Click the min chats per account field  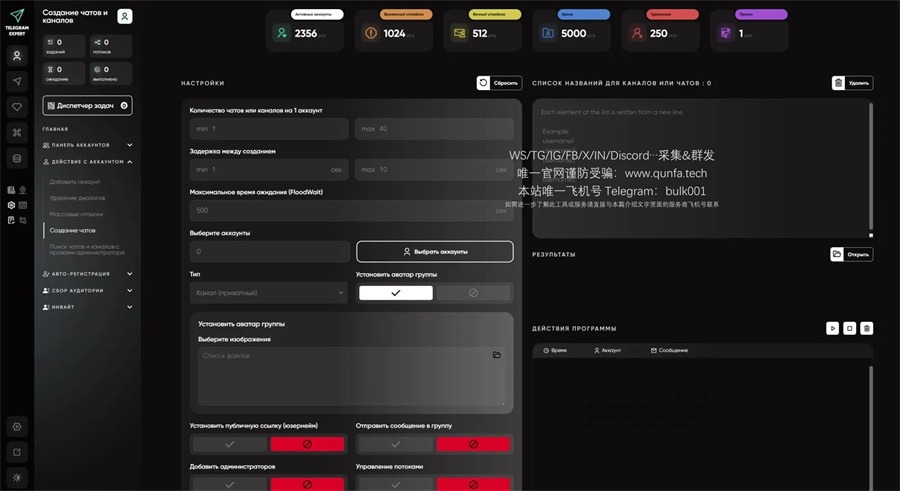(269, 129)
